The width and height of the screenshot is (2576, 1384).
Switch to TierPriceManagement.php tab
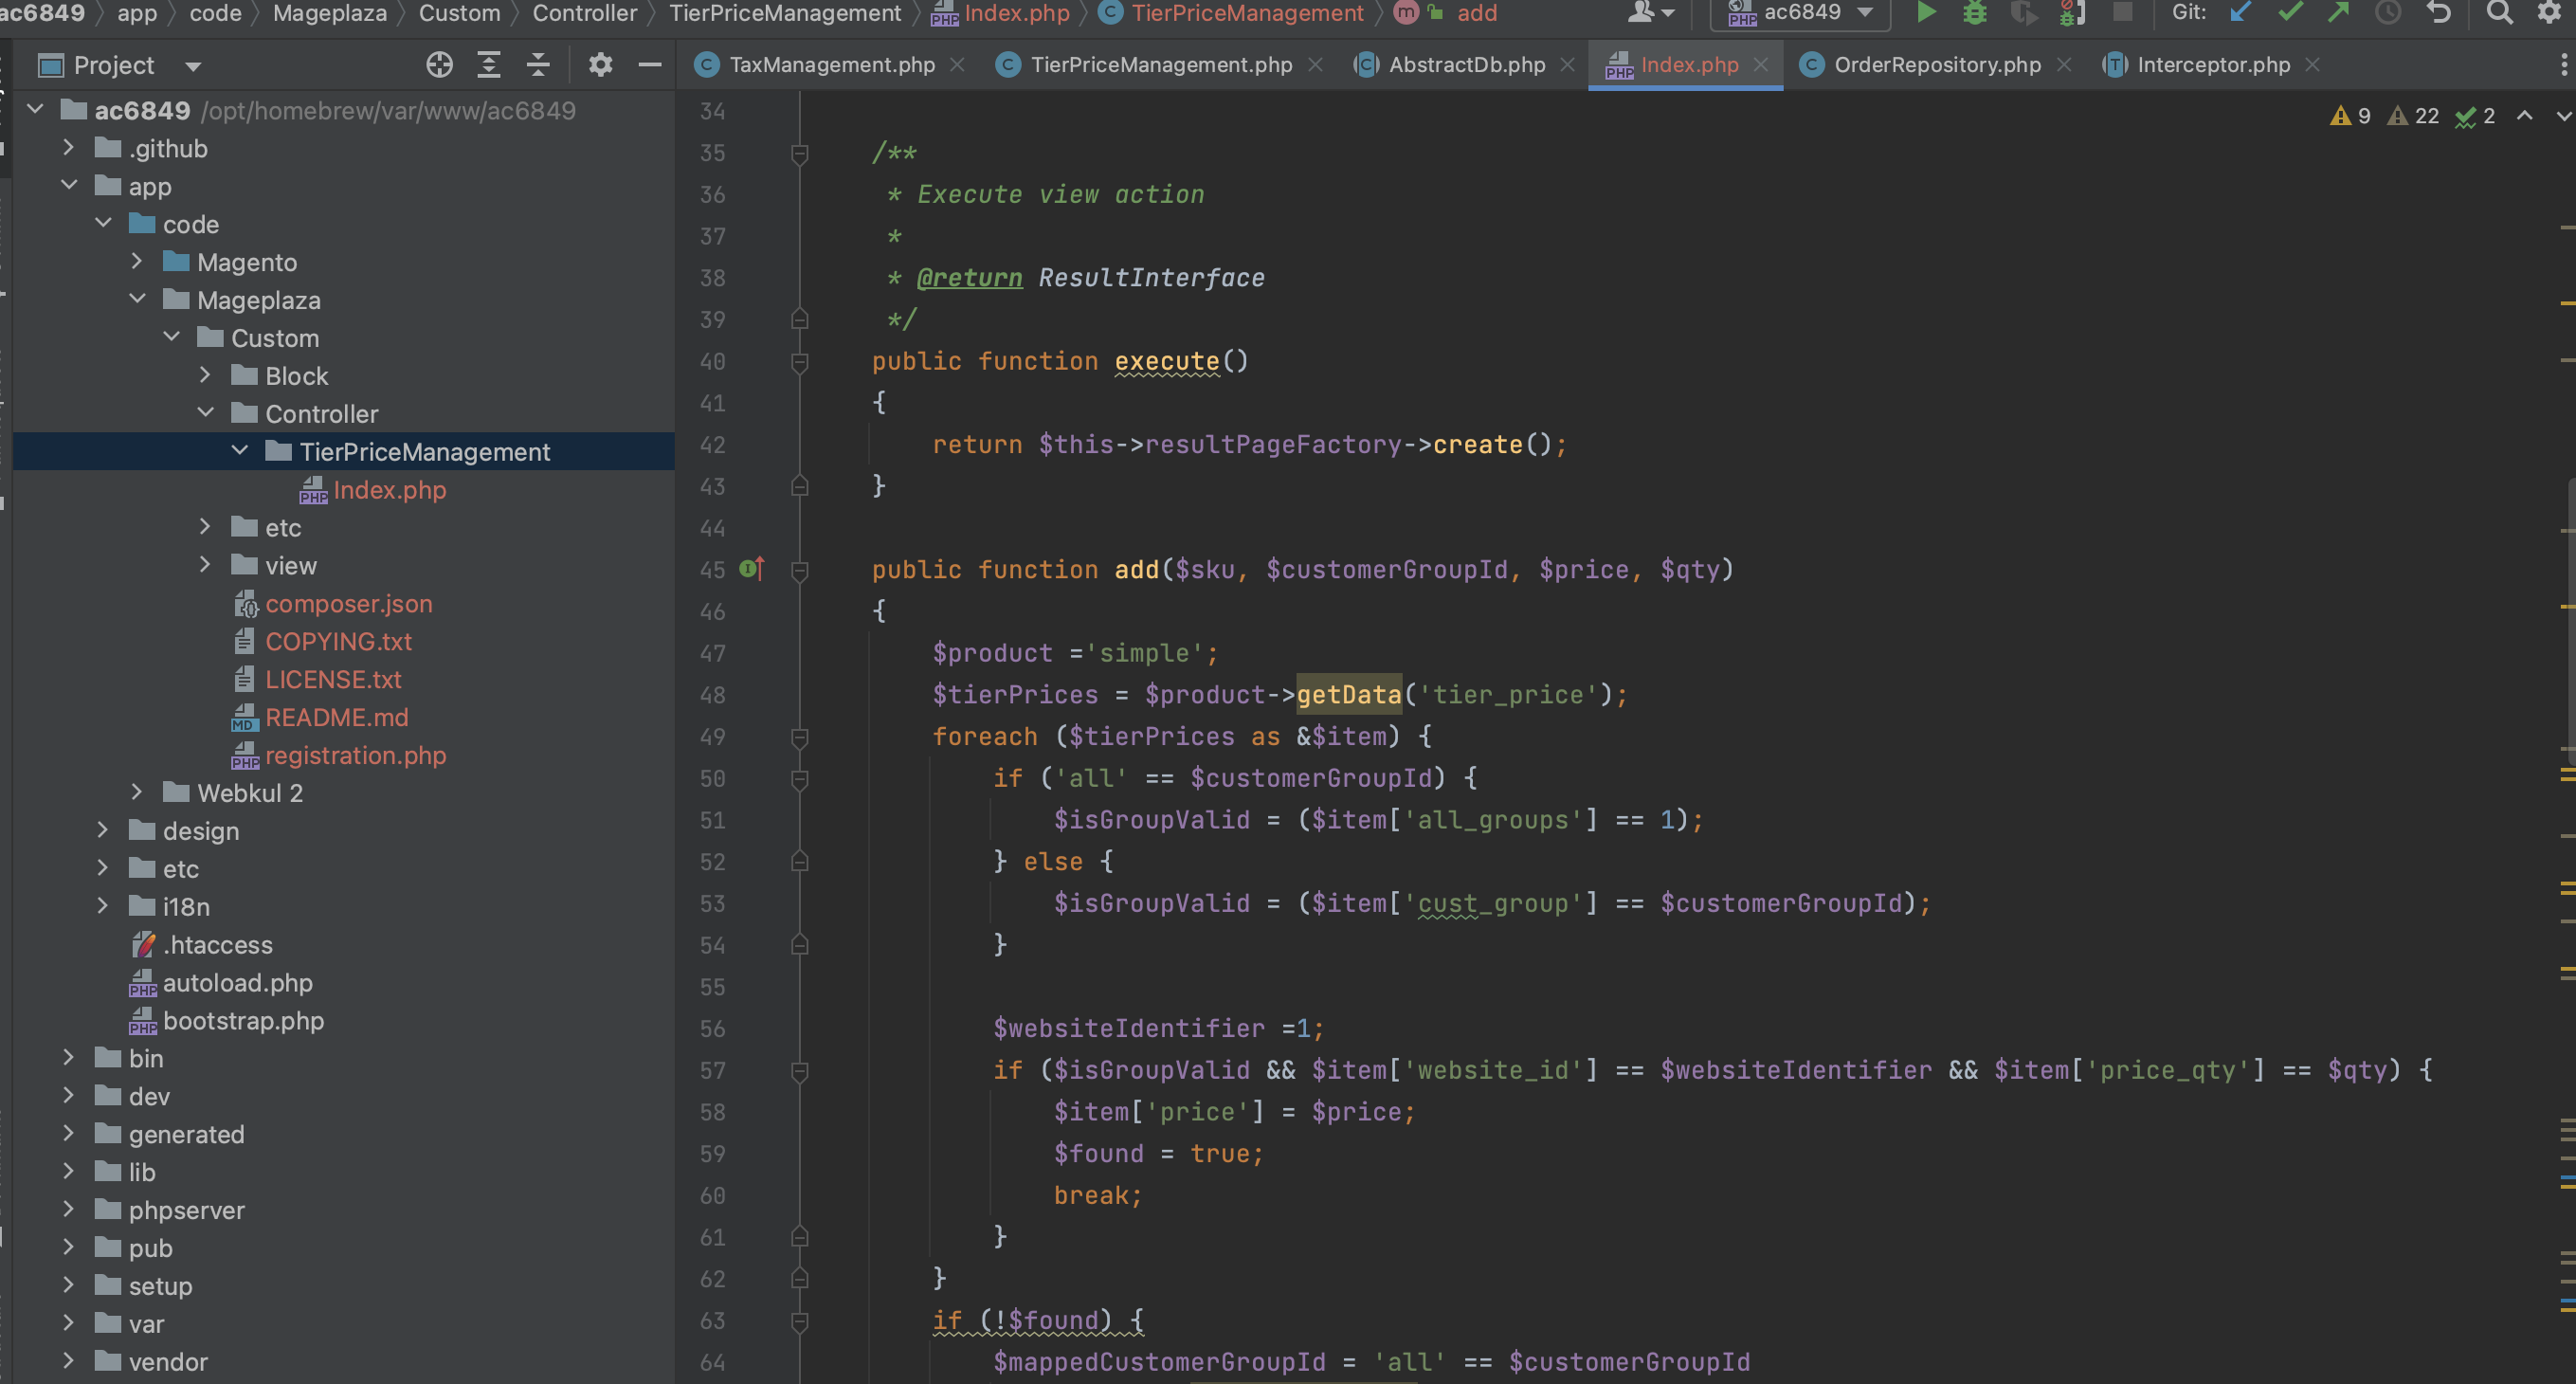click(x=1160, y=65)
